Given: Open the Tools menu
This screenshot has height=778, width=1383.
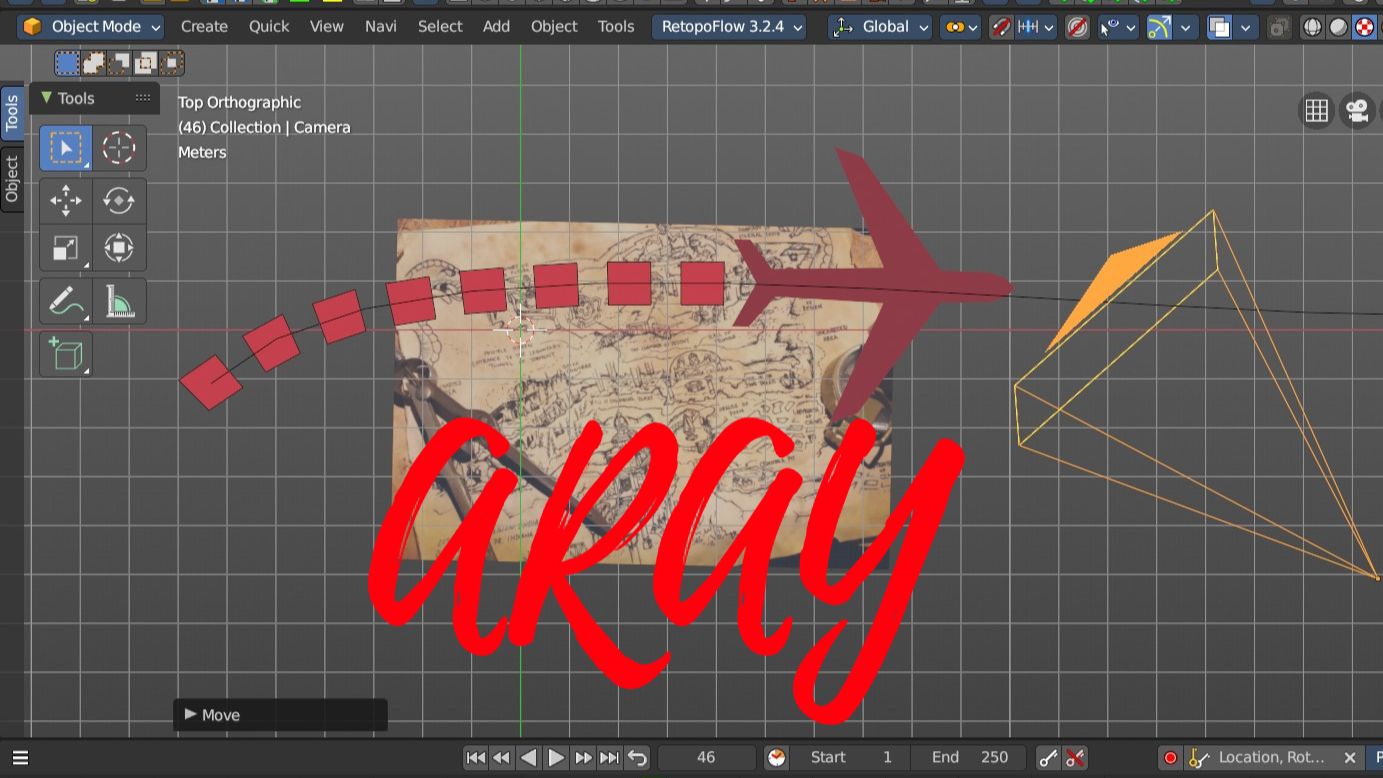Looking at the screenshot, I should coord(616,27).
